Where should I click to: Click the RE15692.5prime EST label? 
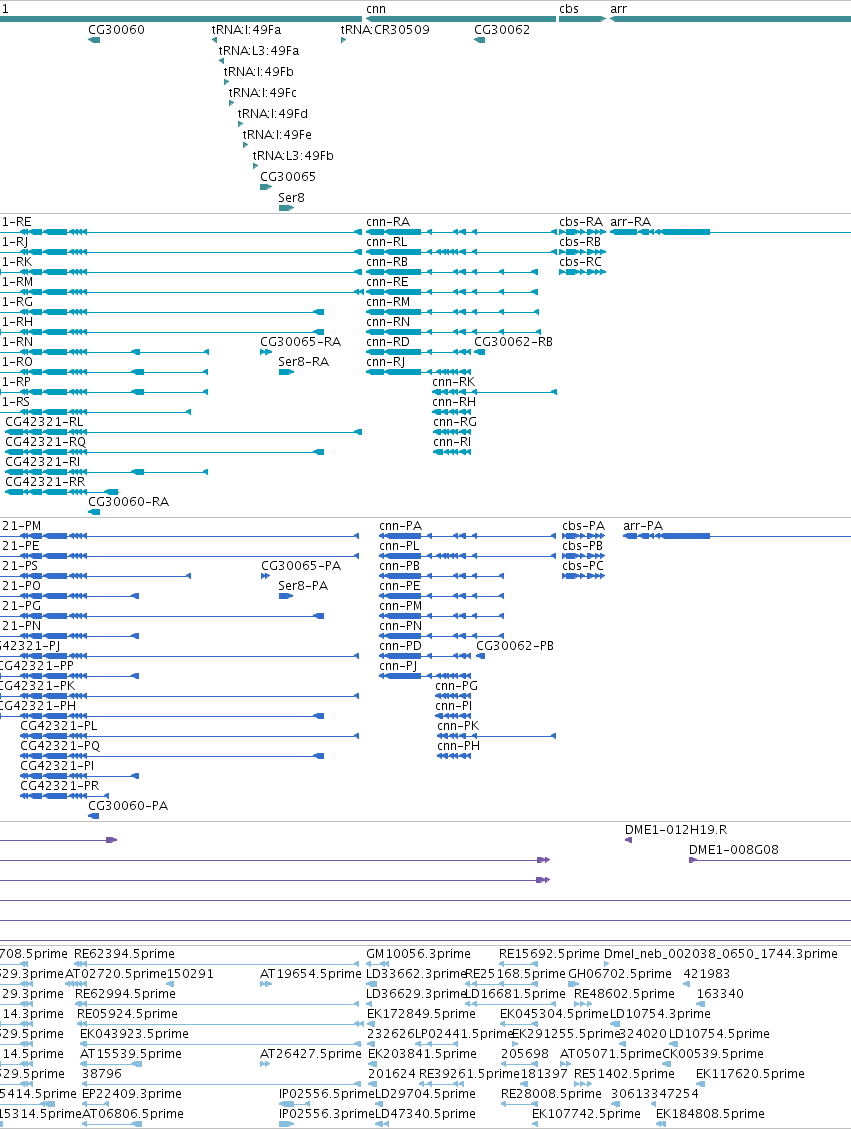(x=549, y=954)
